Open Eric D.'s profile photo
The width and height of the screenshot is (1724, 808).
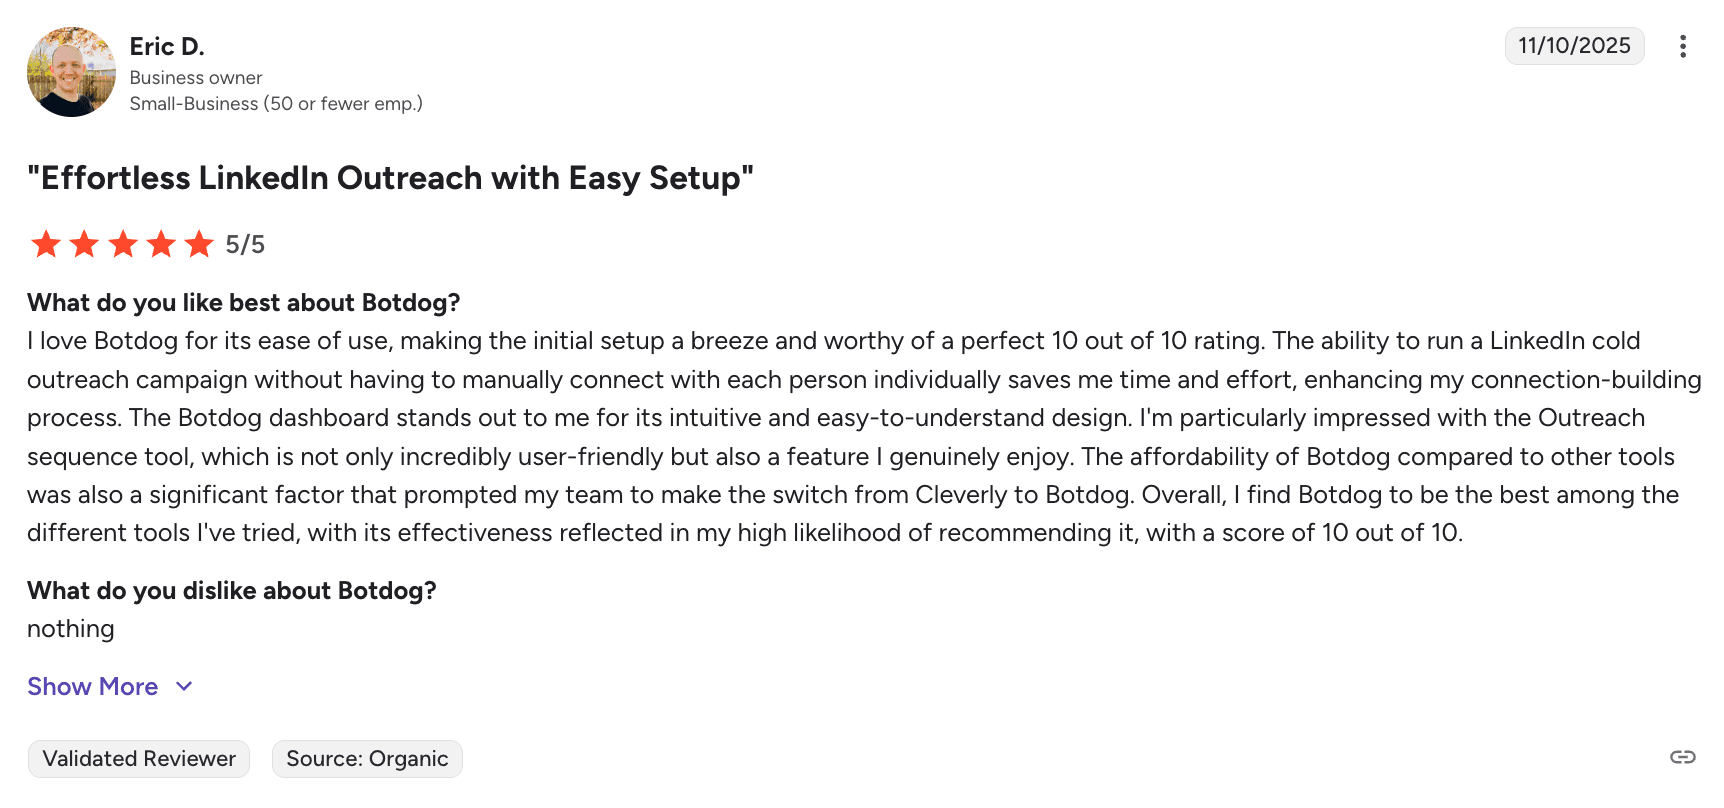71,72
